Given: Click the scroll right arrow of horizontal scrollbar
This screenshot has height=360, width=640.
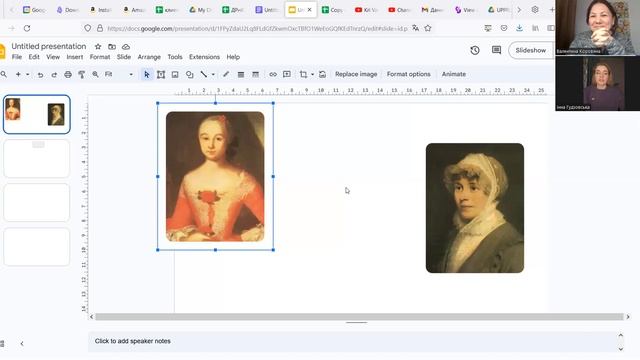Looking at the screenshot, I should click(x=628, y=317).
